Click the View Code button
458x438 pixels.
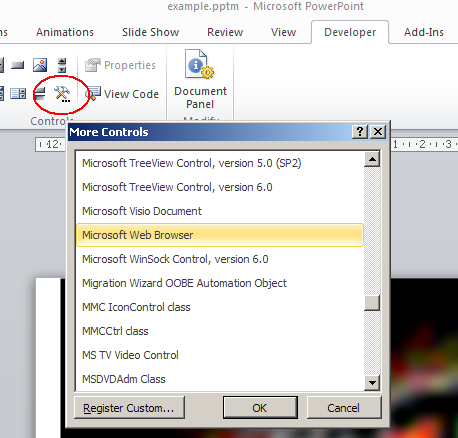(x=122, y=94)
